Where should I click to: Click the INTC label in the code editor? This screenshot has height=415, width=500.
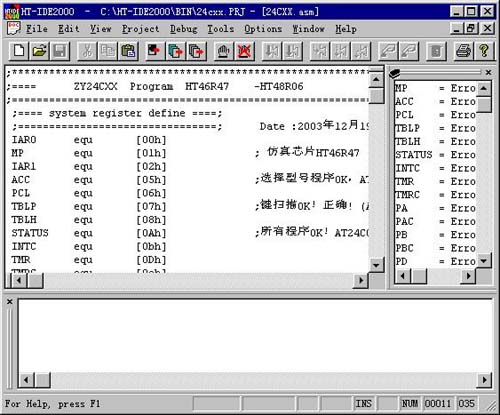pos(24,246)
